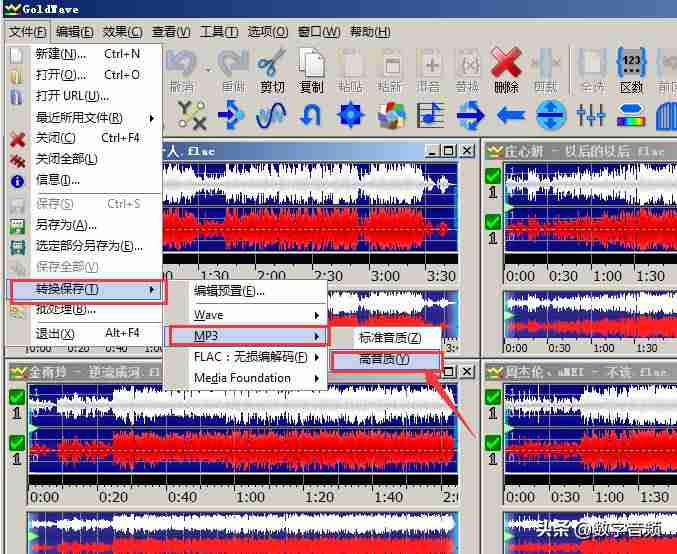The image size is (677, 554).
Task: Click the blue arrow compressor effect icon
Action: pos(231,115)
